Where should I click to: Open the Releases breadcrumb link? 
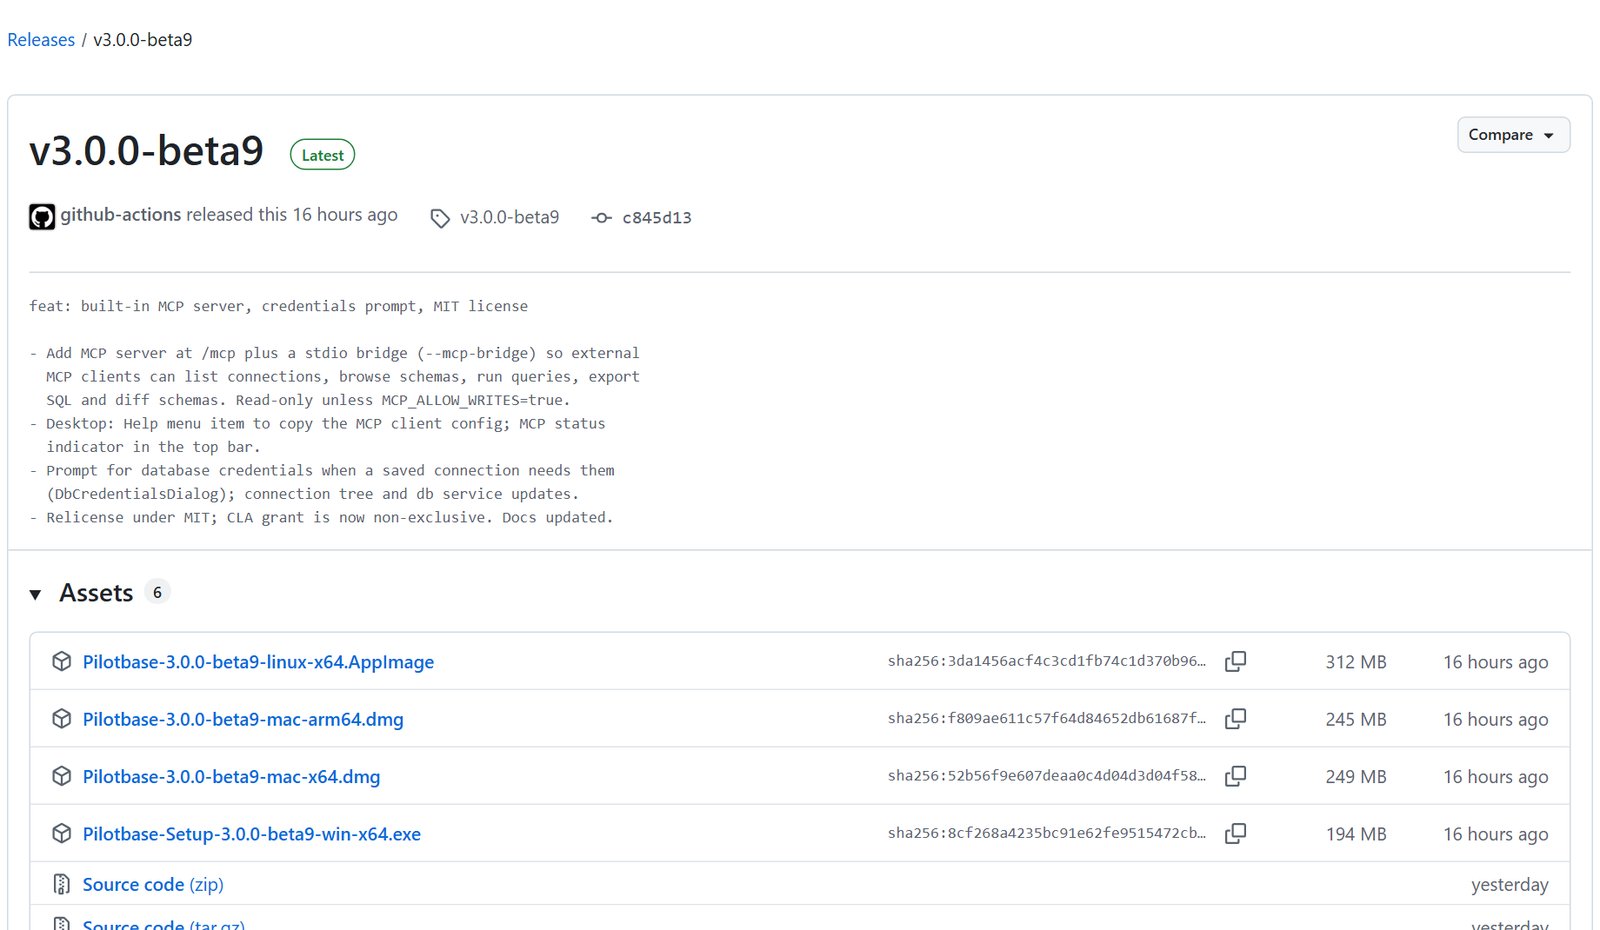[x=41, y=40]
